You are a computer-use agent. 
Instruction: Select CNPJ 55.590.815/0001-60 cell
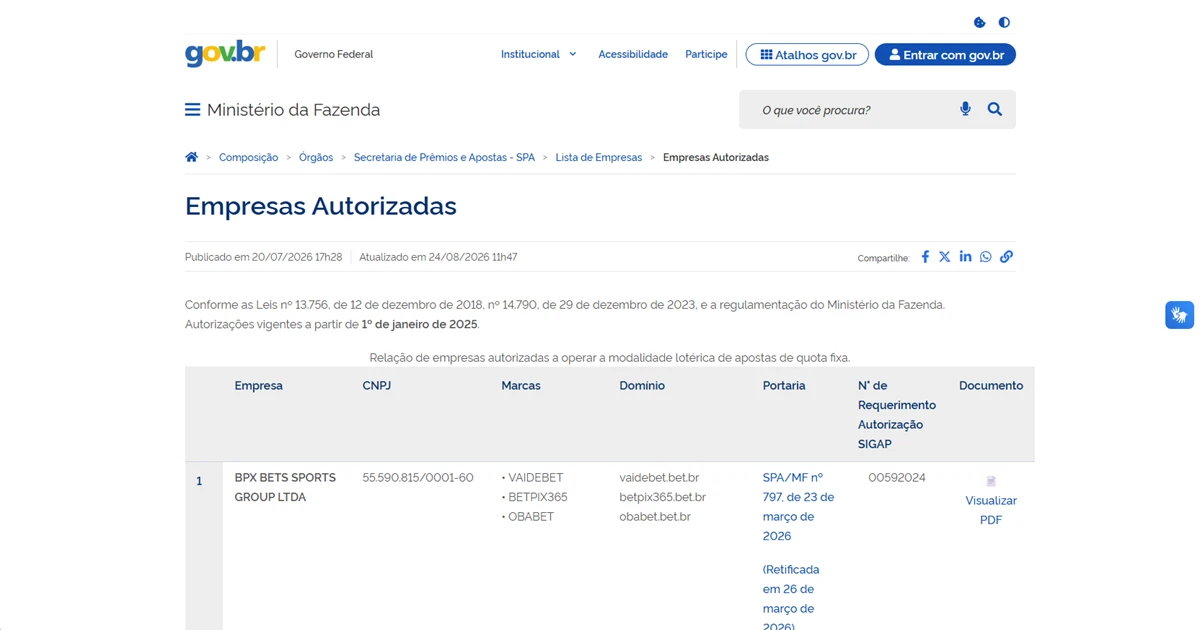tap(418, 478)
